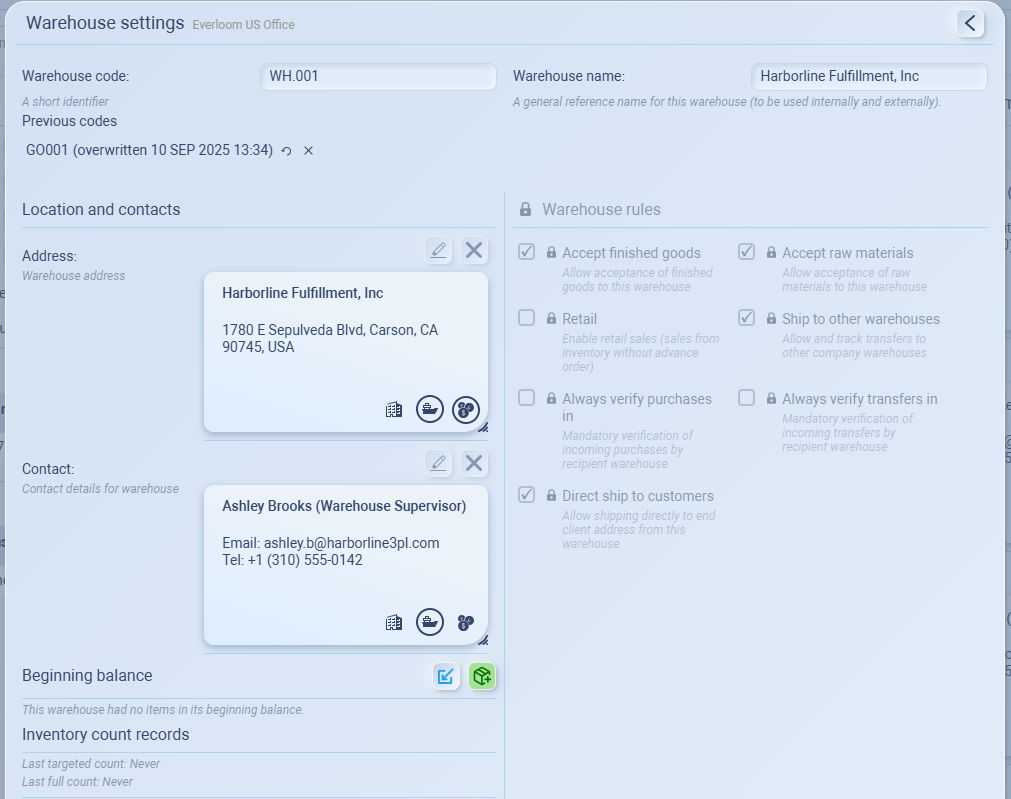This screenshot has height=799, width=1011.
Task: Toggle the Accept finished goods checkbox
Action: 527,252
